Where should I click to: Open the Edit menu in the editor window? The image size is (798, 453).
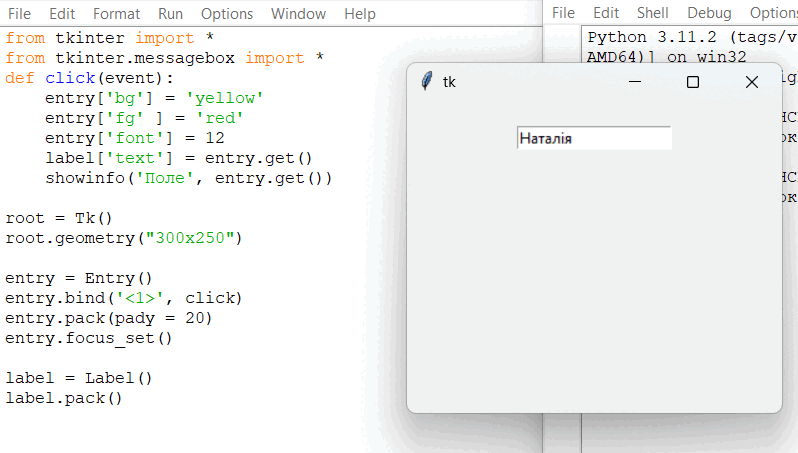pyautogui.click(x=62, y=14)
